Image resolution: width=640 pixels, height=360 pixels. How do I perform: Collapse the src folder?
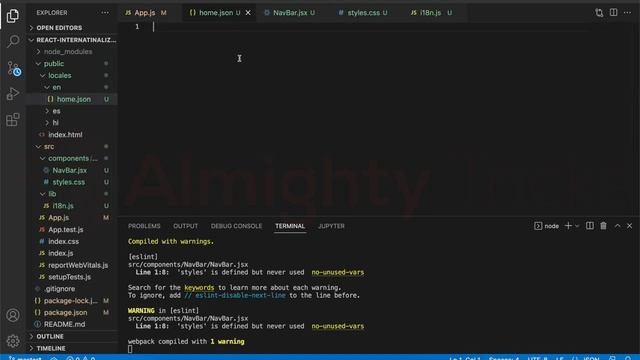(x=72, y=147)
